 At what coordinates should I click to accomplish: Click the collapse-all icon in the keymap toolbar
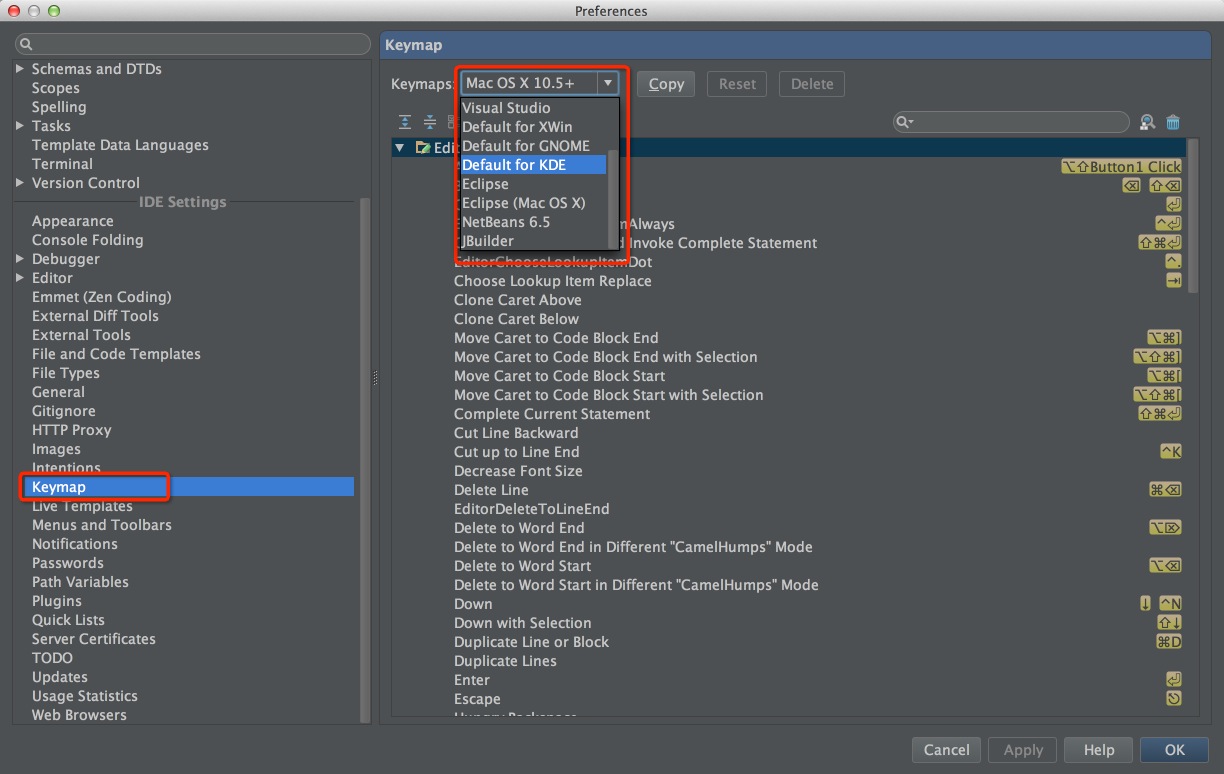[431, 121]
